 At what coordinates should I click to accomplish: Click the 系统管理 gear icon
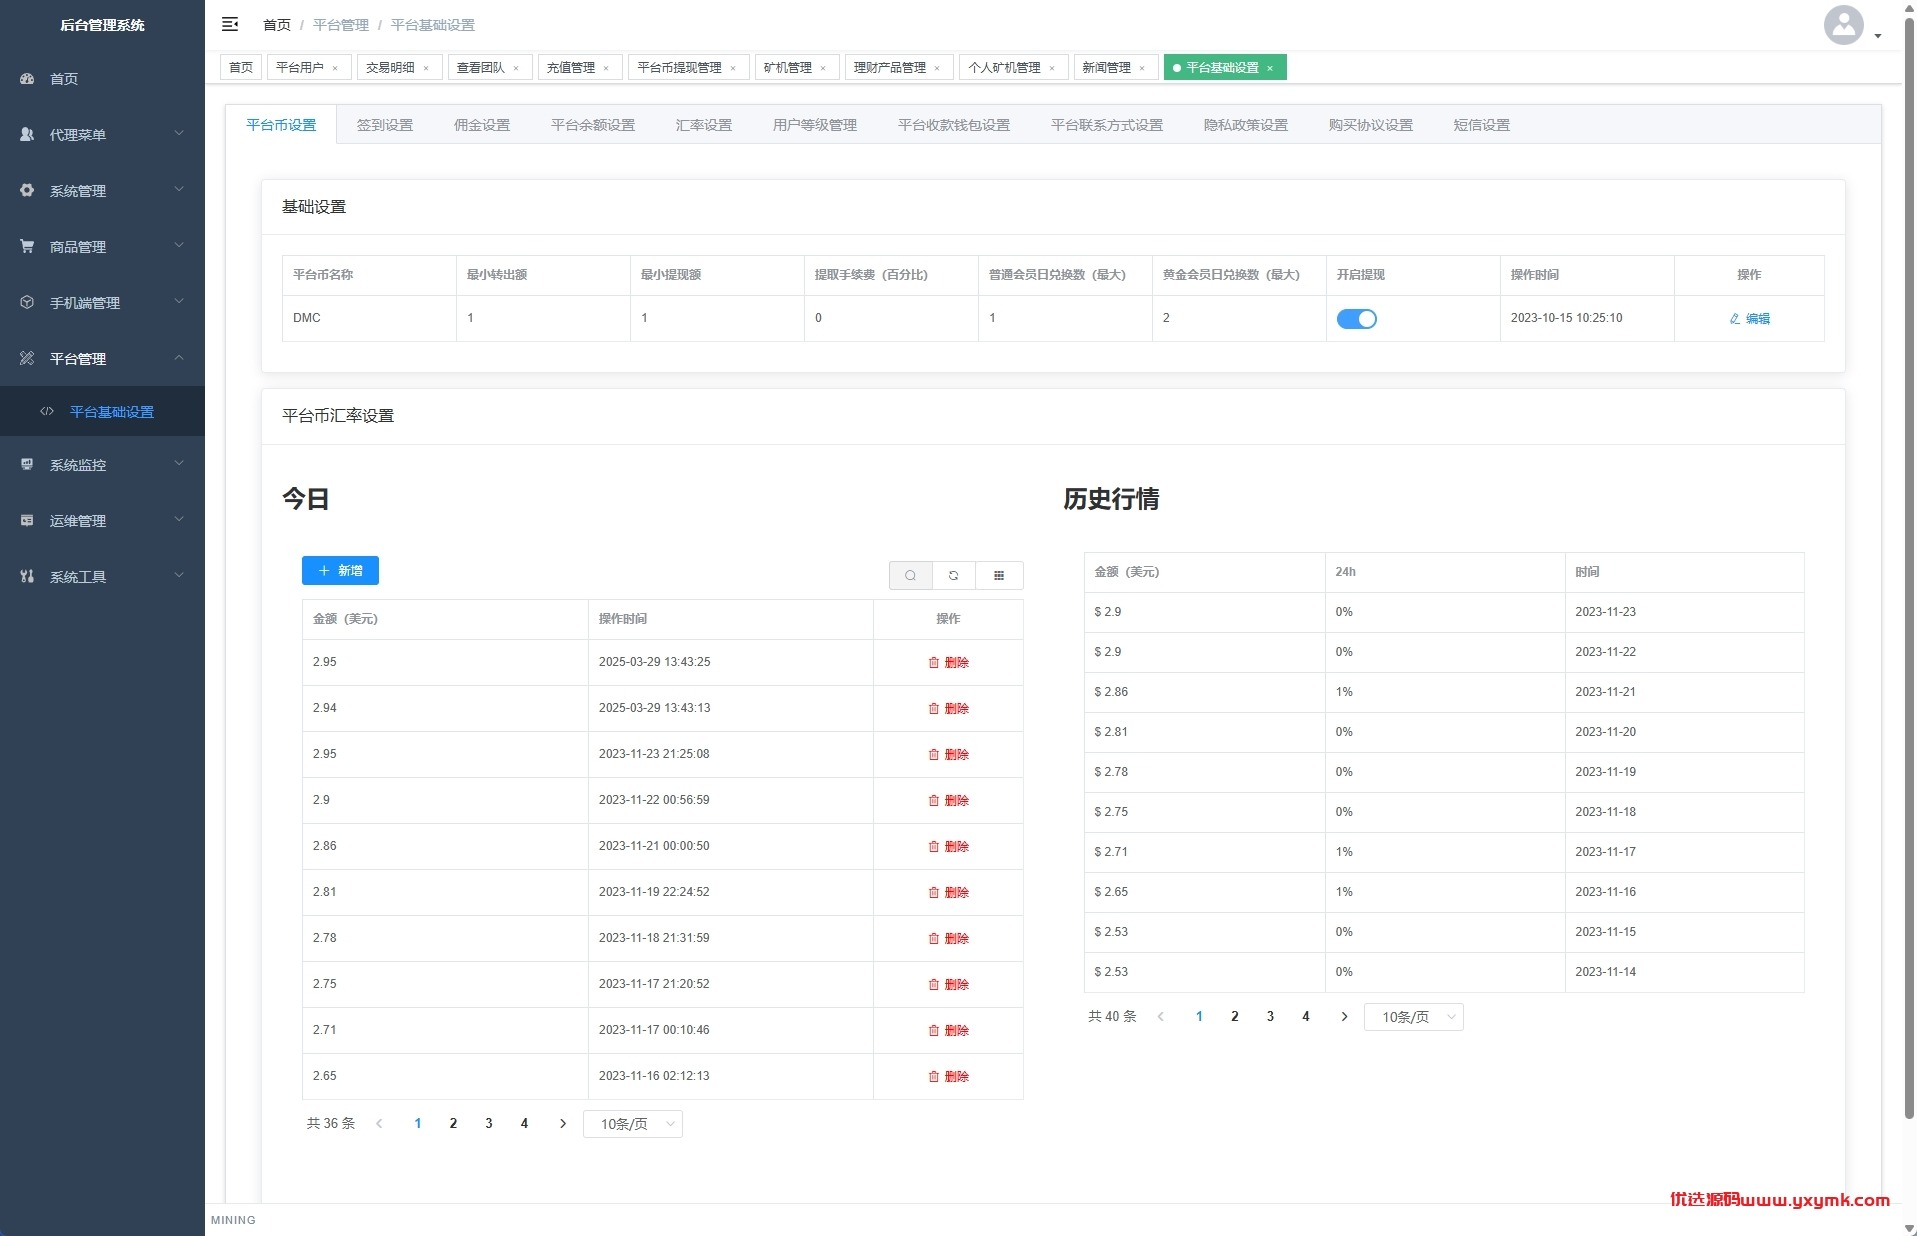(27, 190)
